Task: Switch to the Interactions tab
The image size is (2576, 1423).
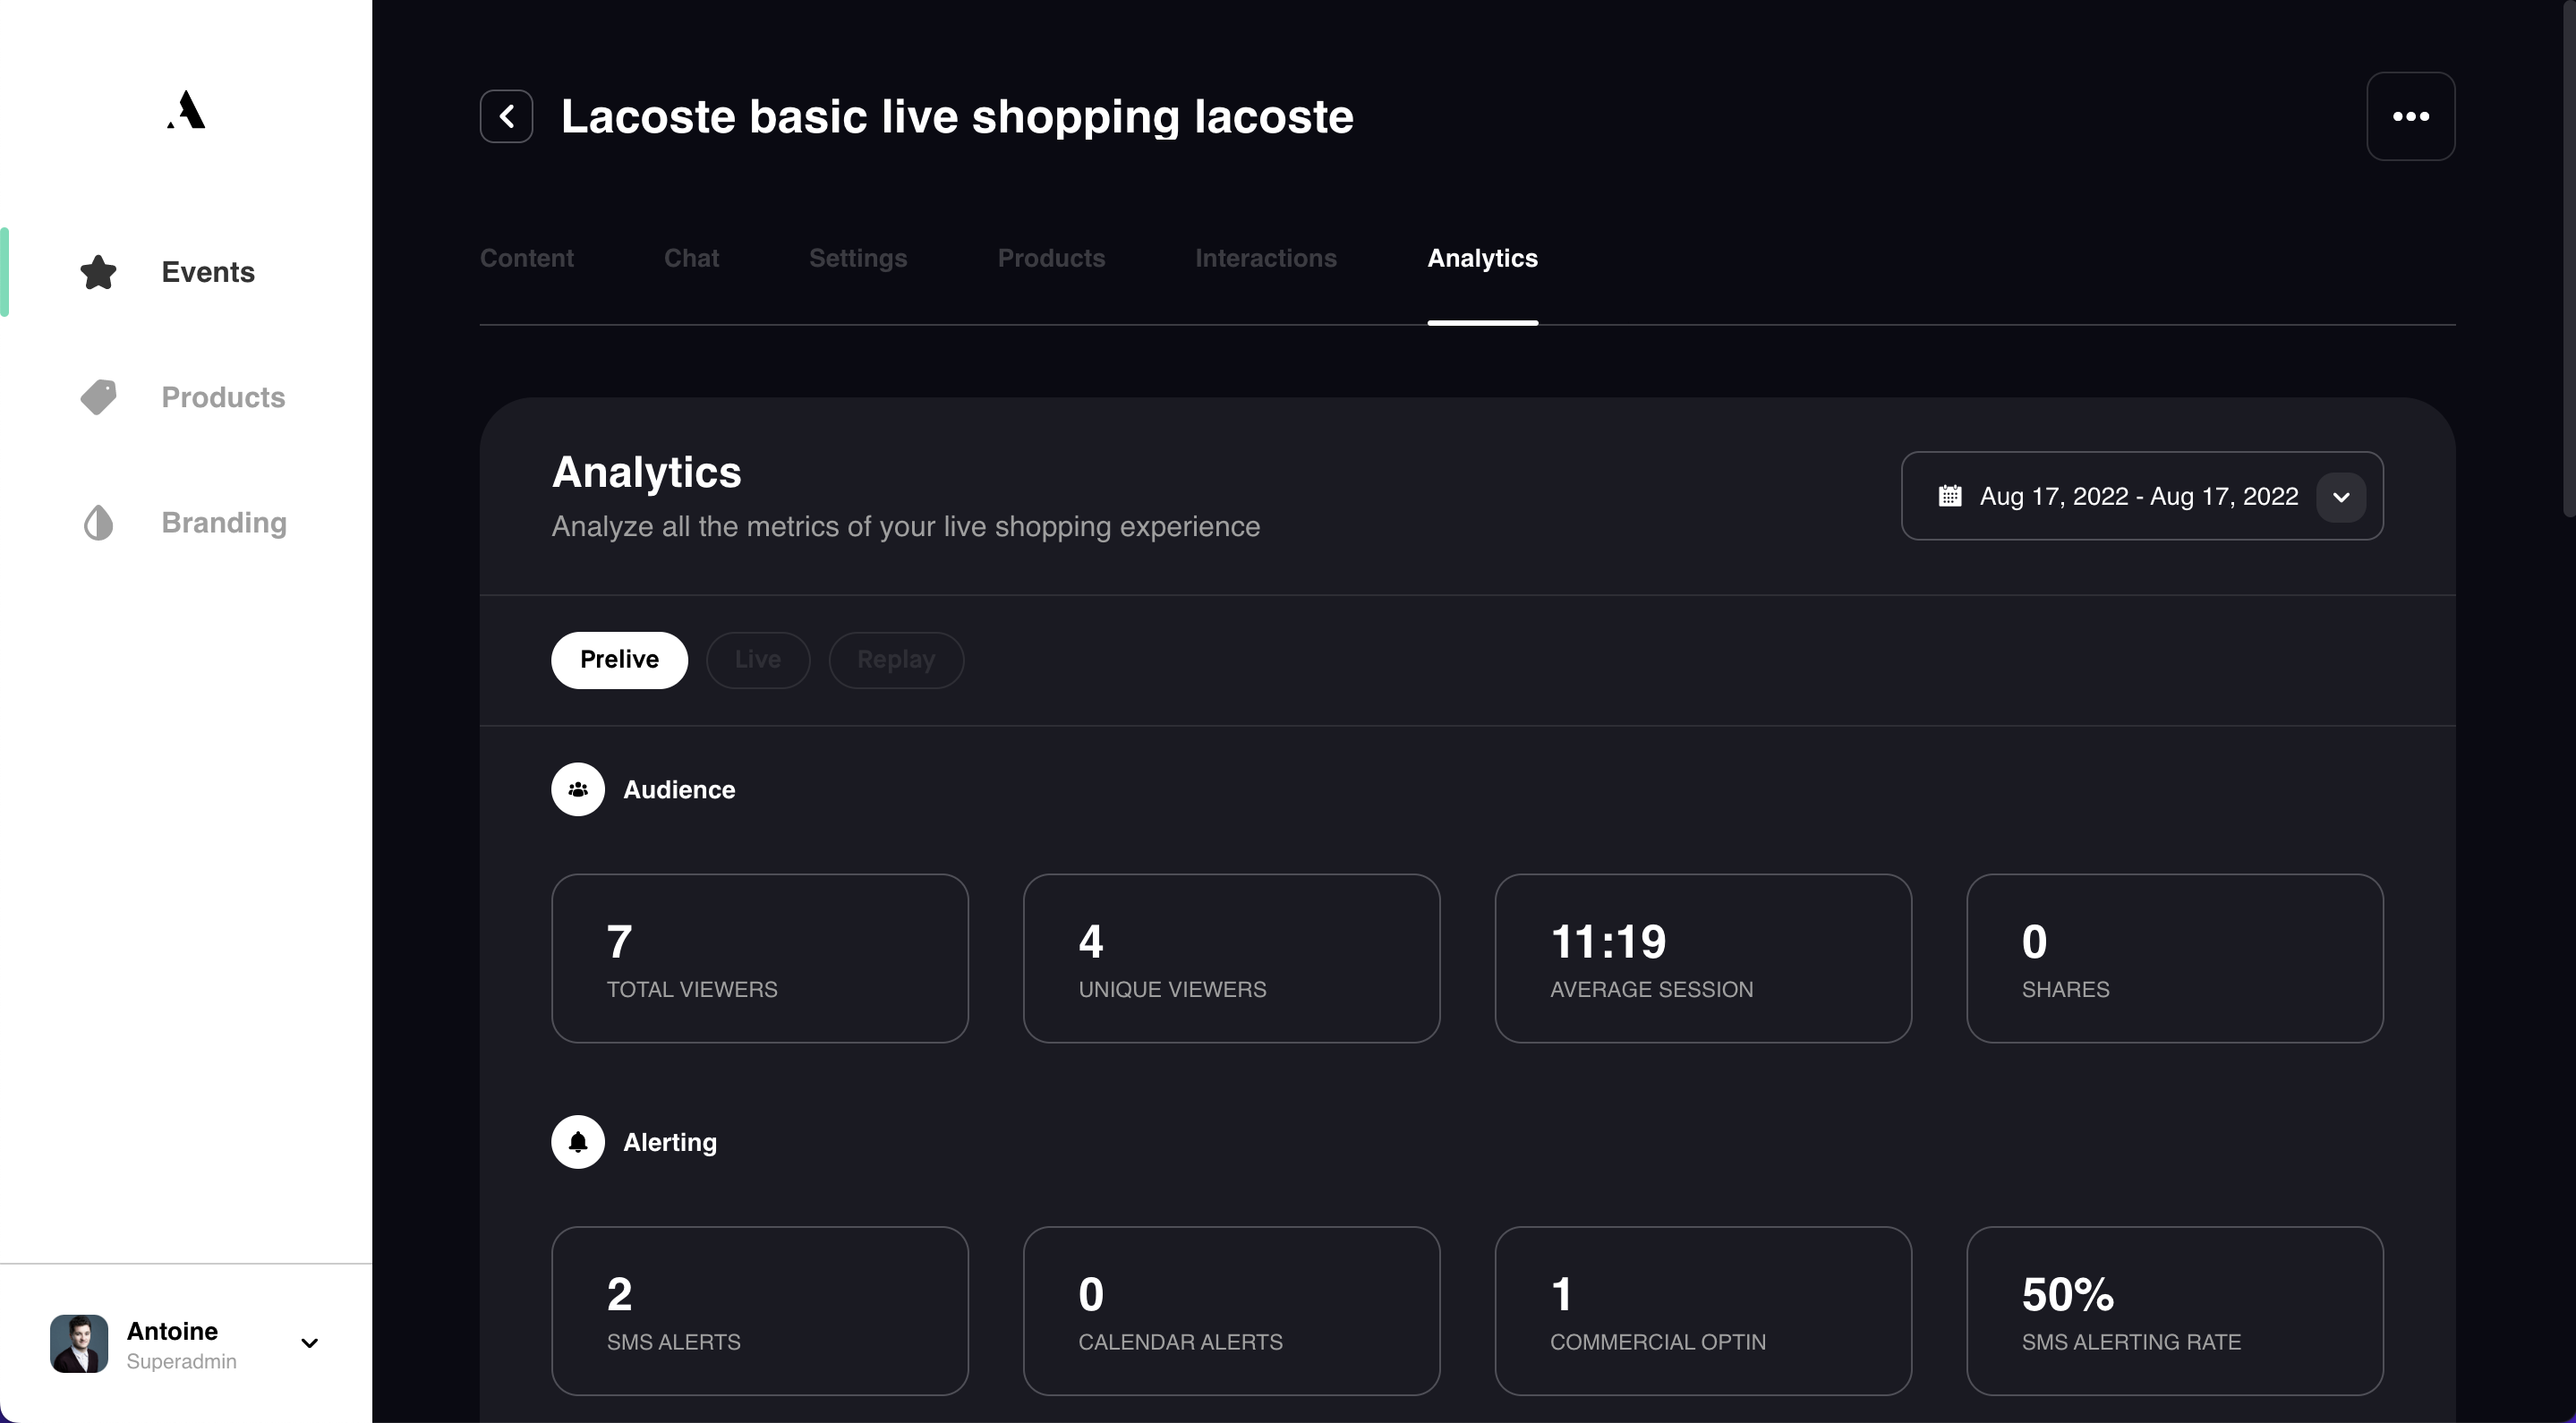Action: [x=1266, y=258]
